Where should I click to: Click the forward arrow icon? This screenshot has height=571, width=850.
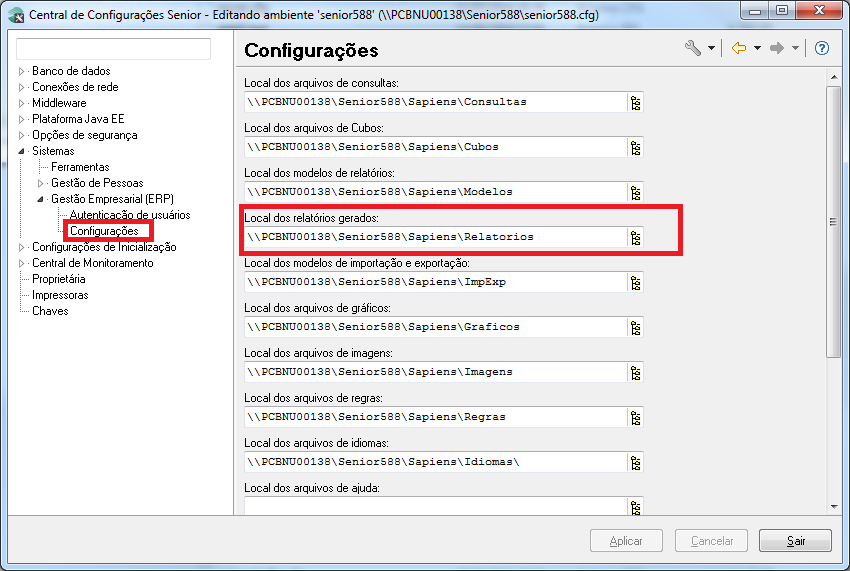[777, 48]
